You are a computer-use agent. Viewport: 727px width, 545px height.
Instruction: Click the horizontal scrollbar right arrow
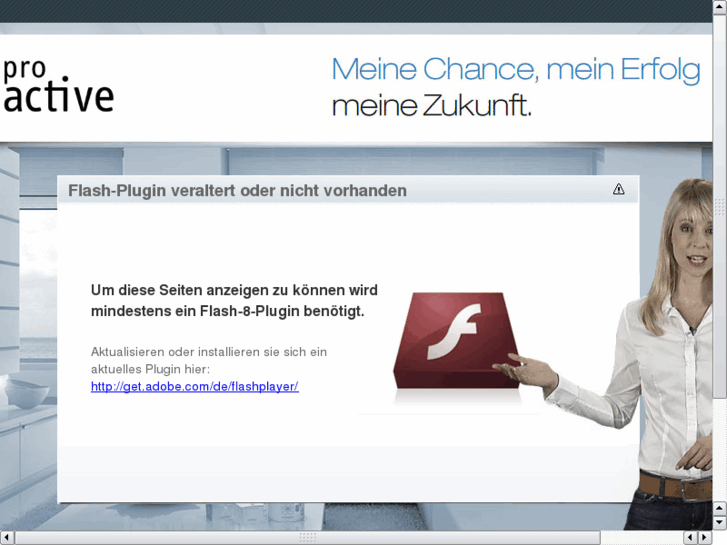(705, 538)
